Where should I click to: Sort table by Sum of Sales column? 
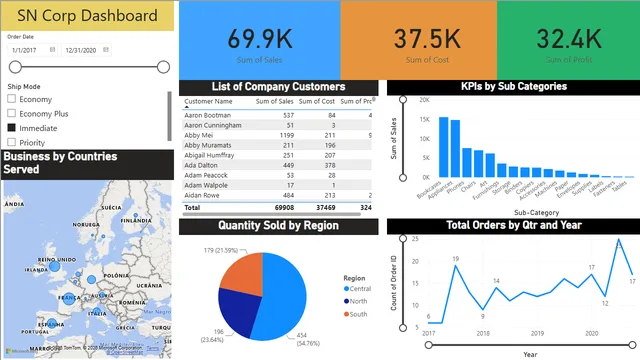coord(274,101)
